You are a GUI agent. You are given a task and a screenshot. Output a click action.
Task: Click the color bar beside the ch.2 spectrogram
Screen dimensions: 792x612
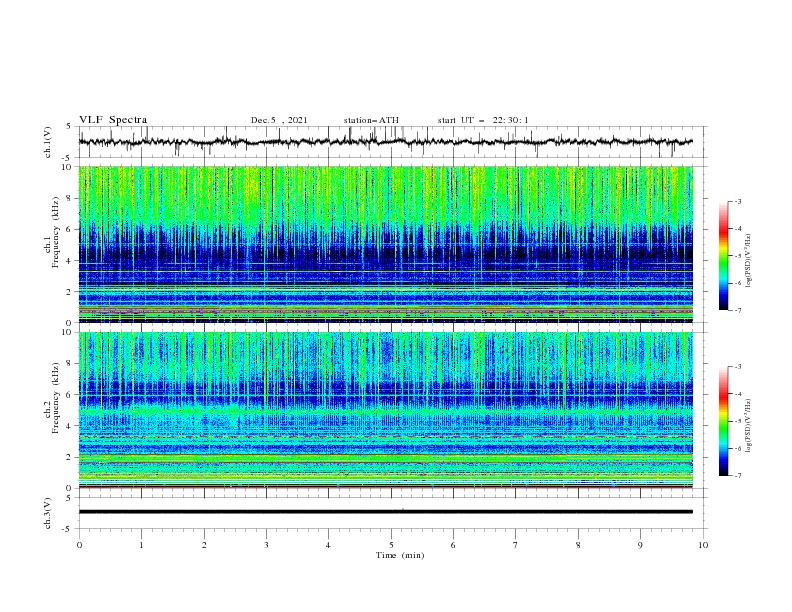click(x=723, y=421)
